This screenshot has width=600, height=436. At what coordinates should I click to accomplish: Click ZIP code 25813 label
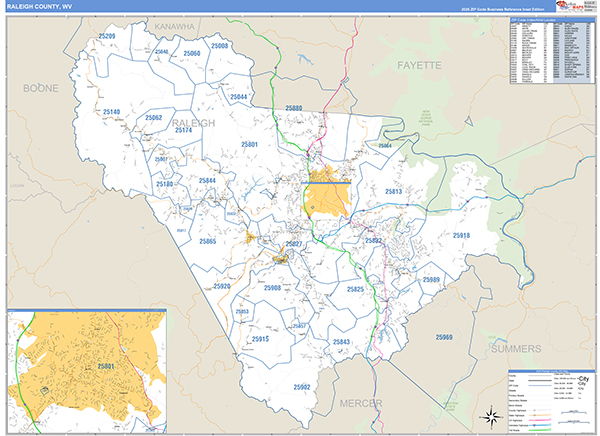point(391,191)
